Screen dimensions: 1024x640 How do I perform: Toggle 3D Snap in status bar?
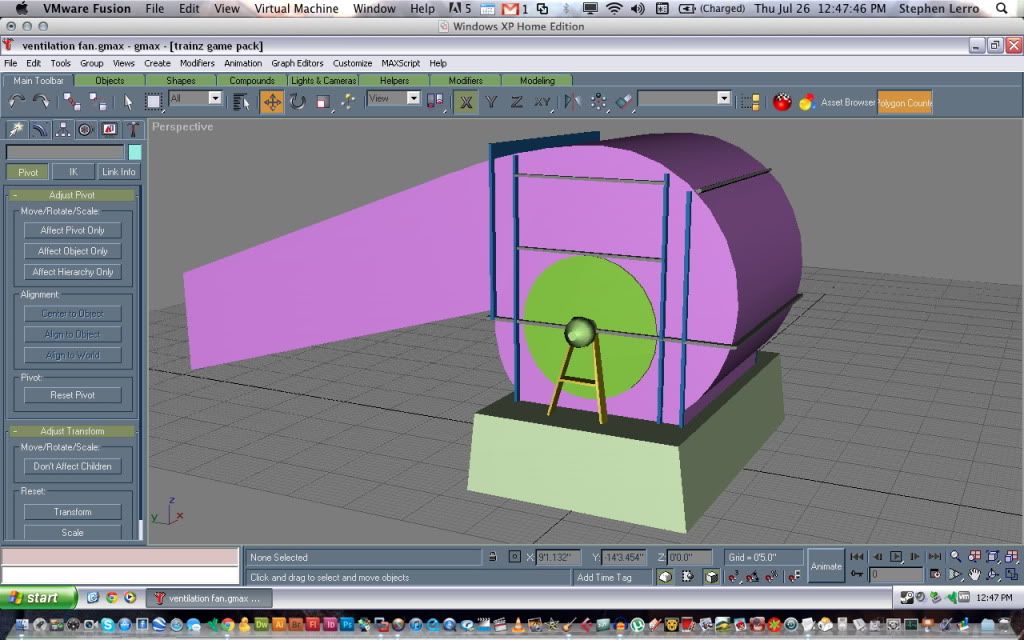pos(733,577)
